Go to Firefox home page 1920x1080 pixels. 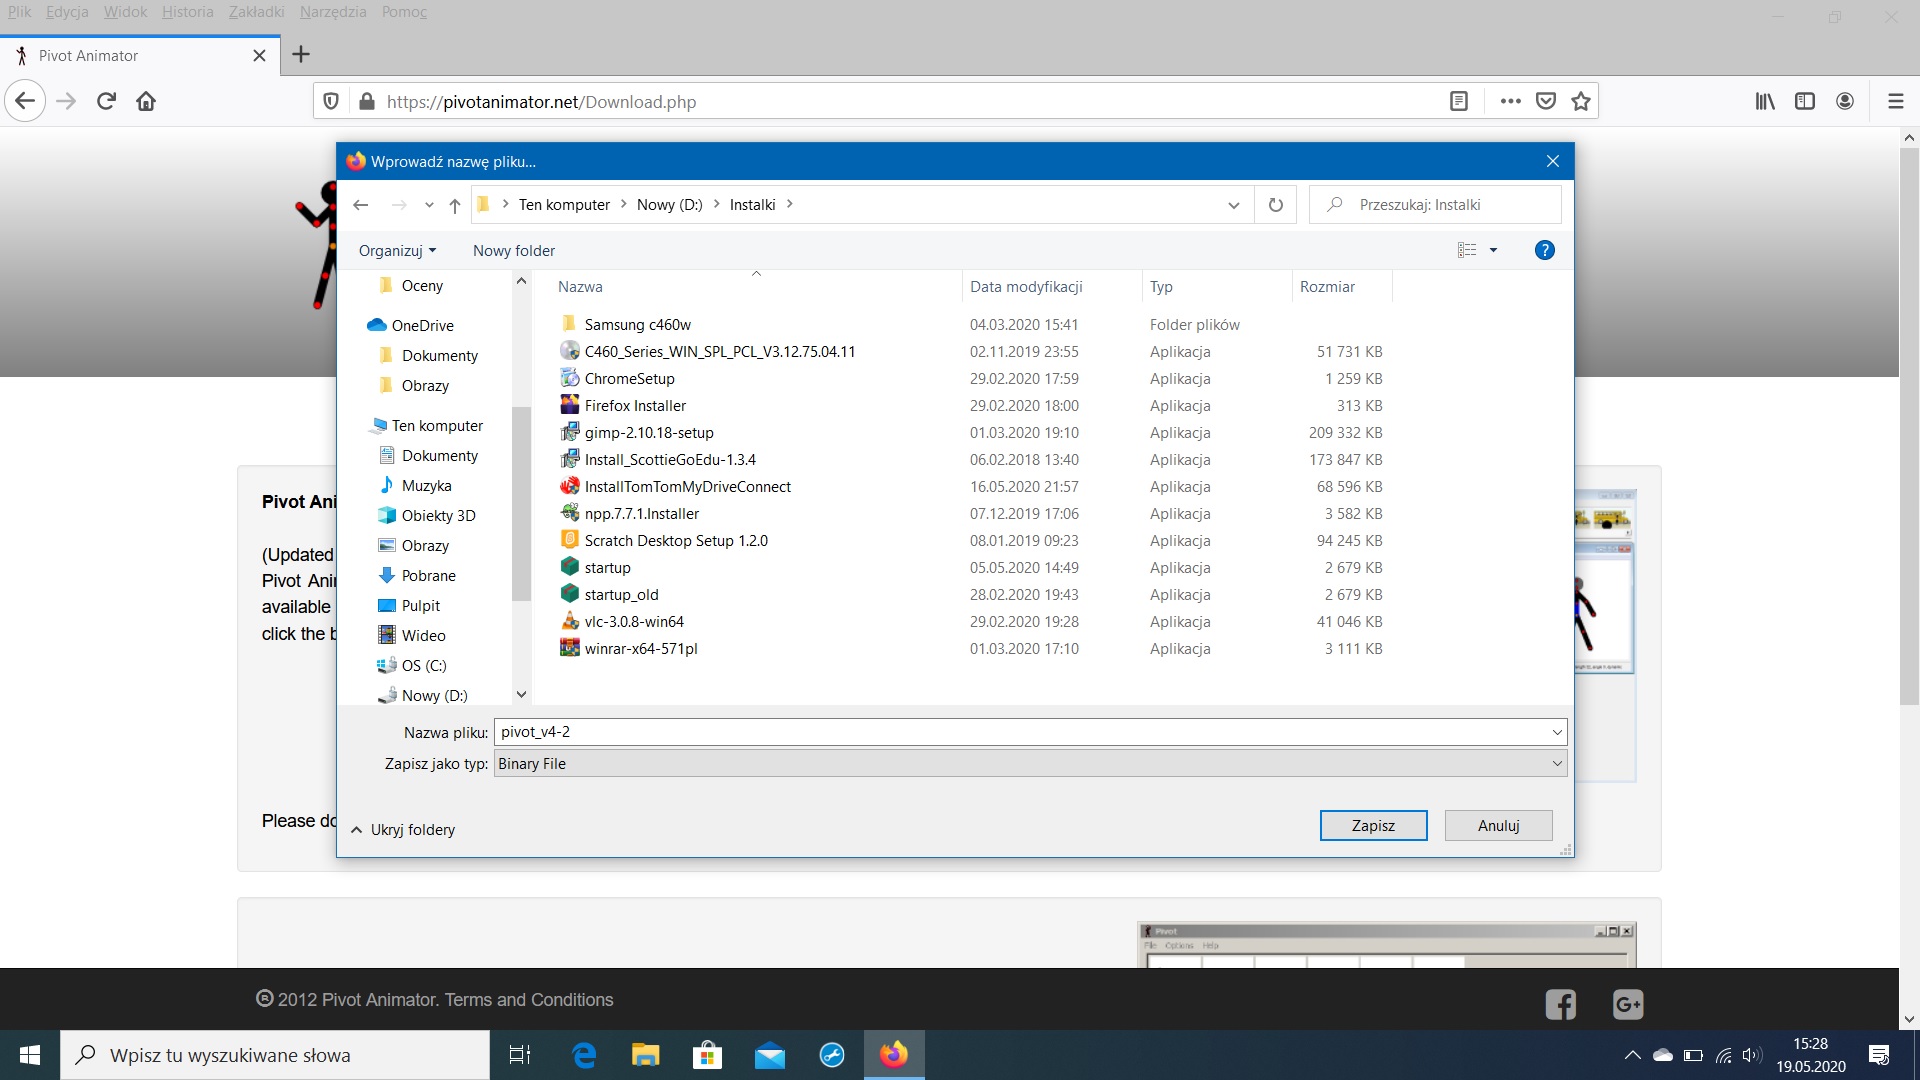click(146, 101)
